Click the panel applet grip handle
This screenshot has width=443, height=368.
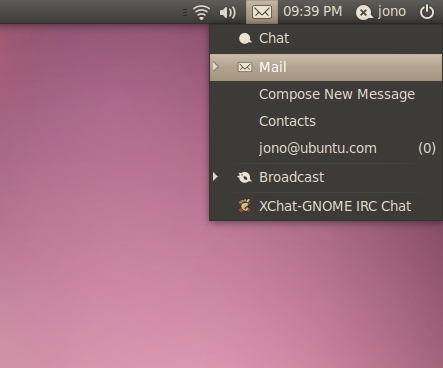pos(185,13)
